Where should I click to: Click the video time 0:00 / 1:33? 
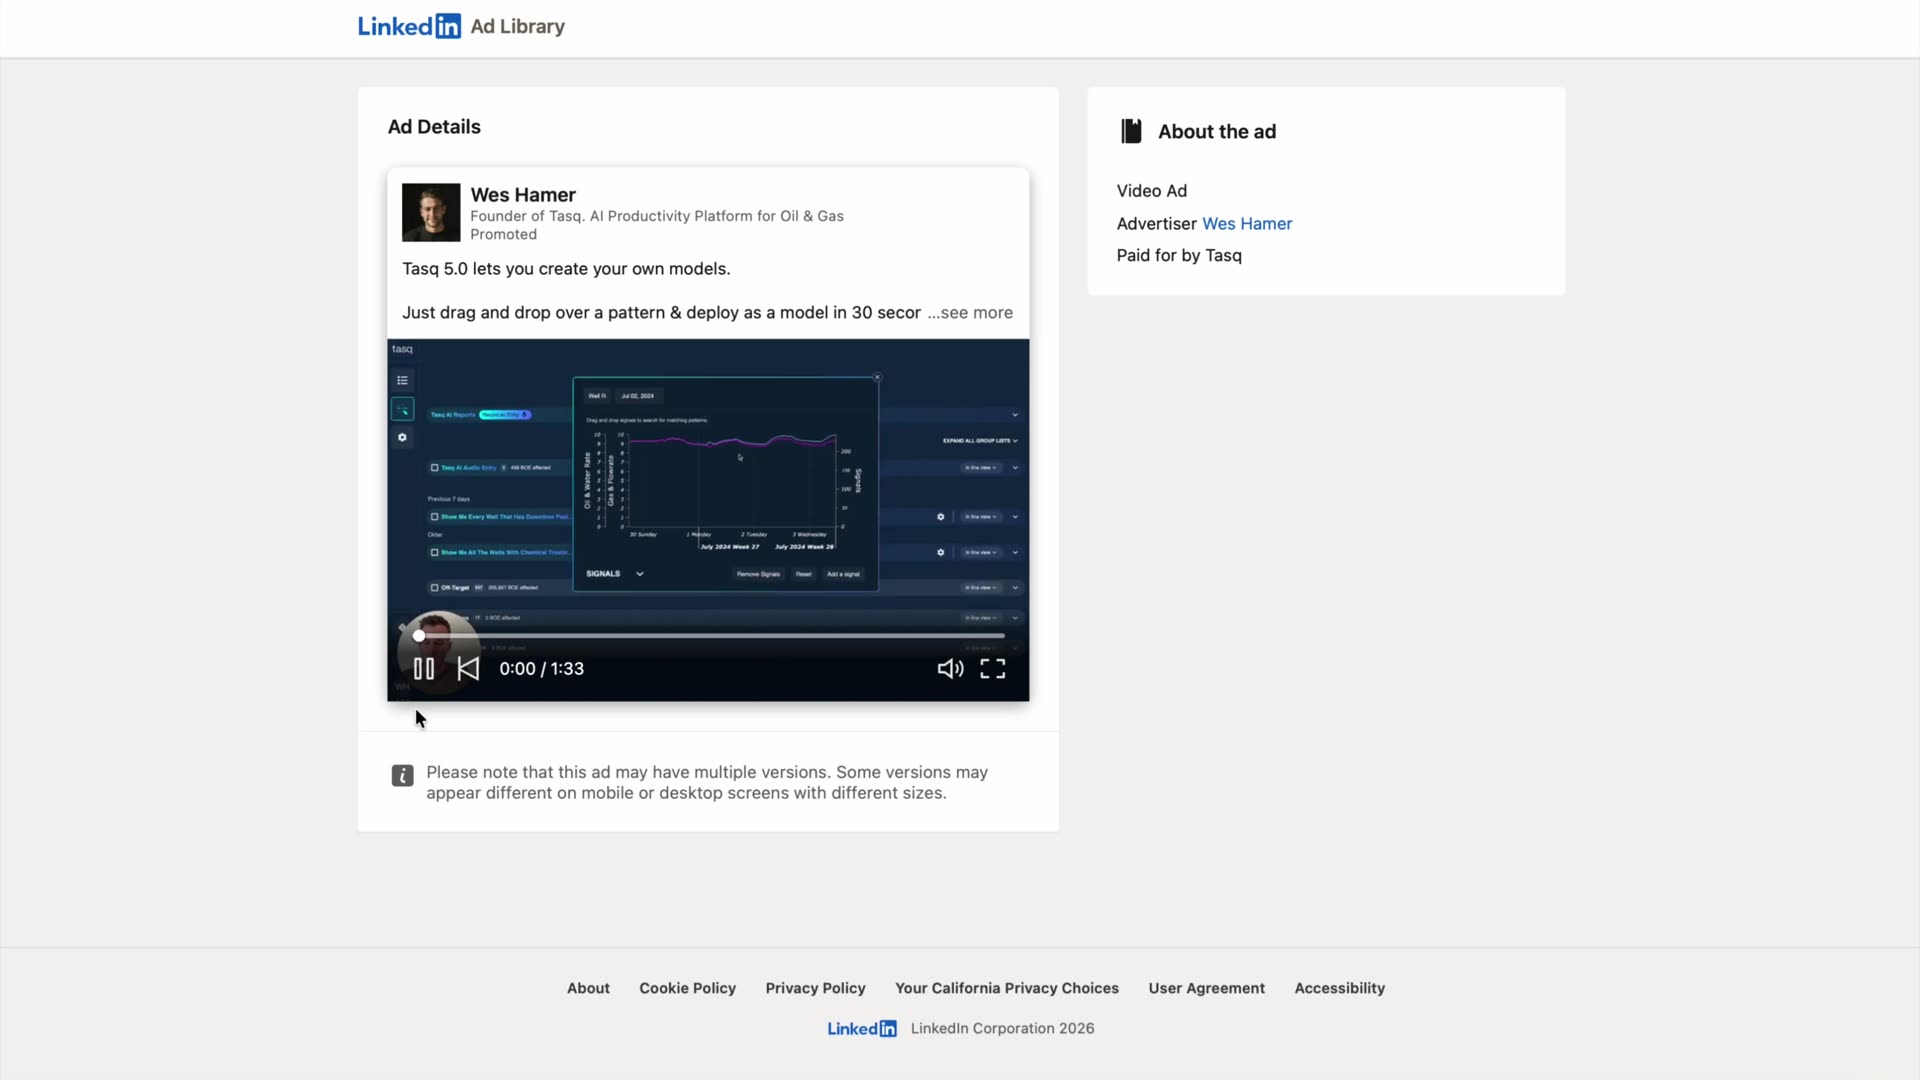pos(541,669)
